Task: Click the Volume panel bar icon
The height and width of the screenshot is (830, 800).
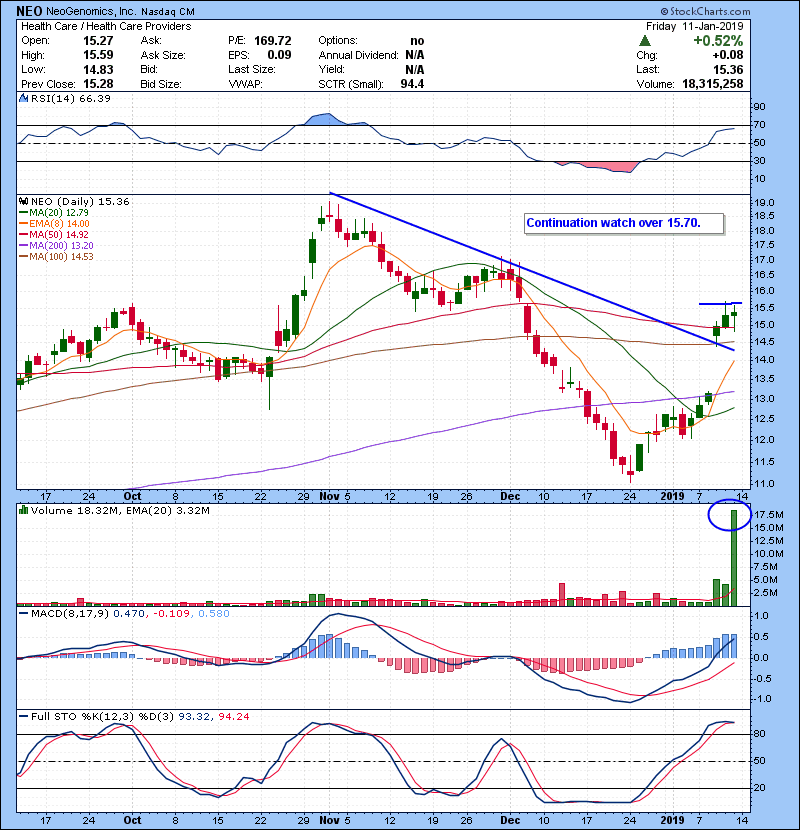Action: tap(23, 510)
